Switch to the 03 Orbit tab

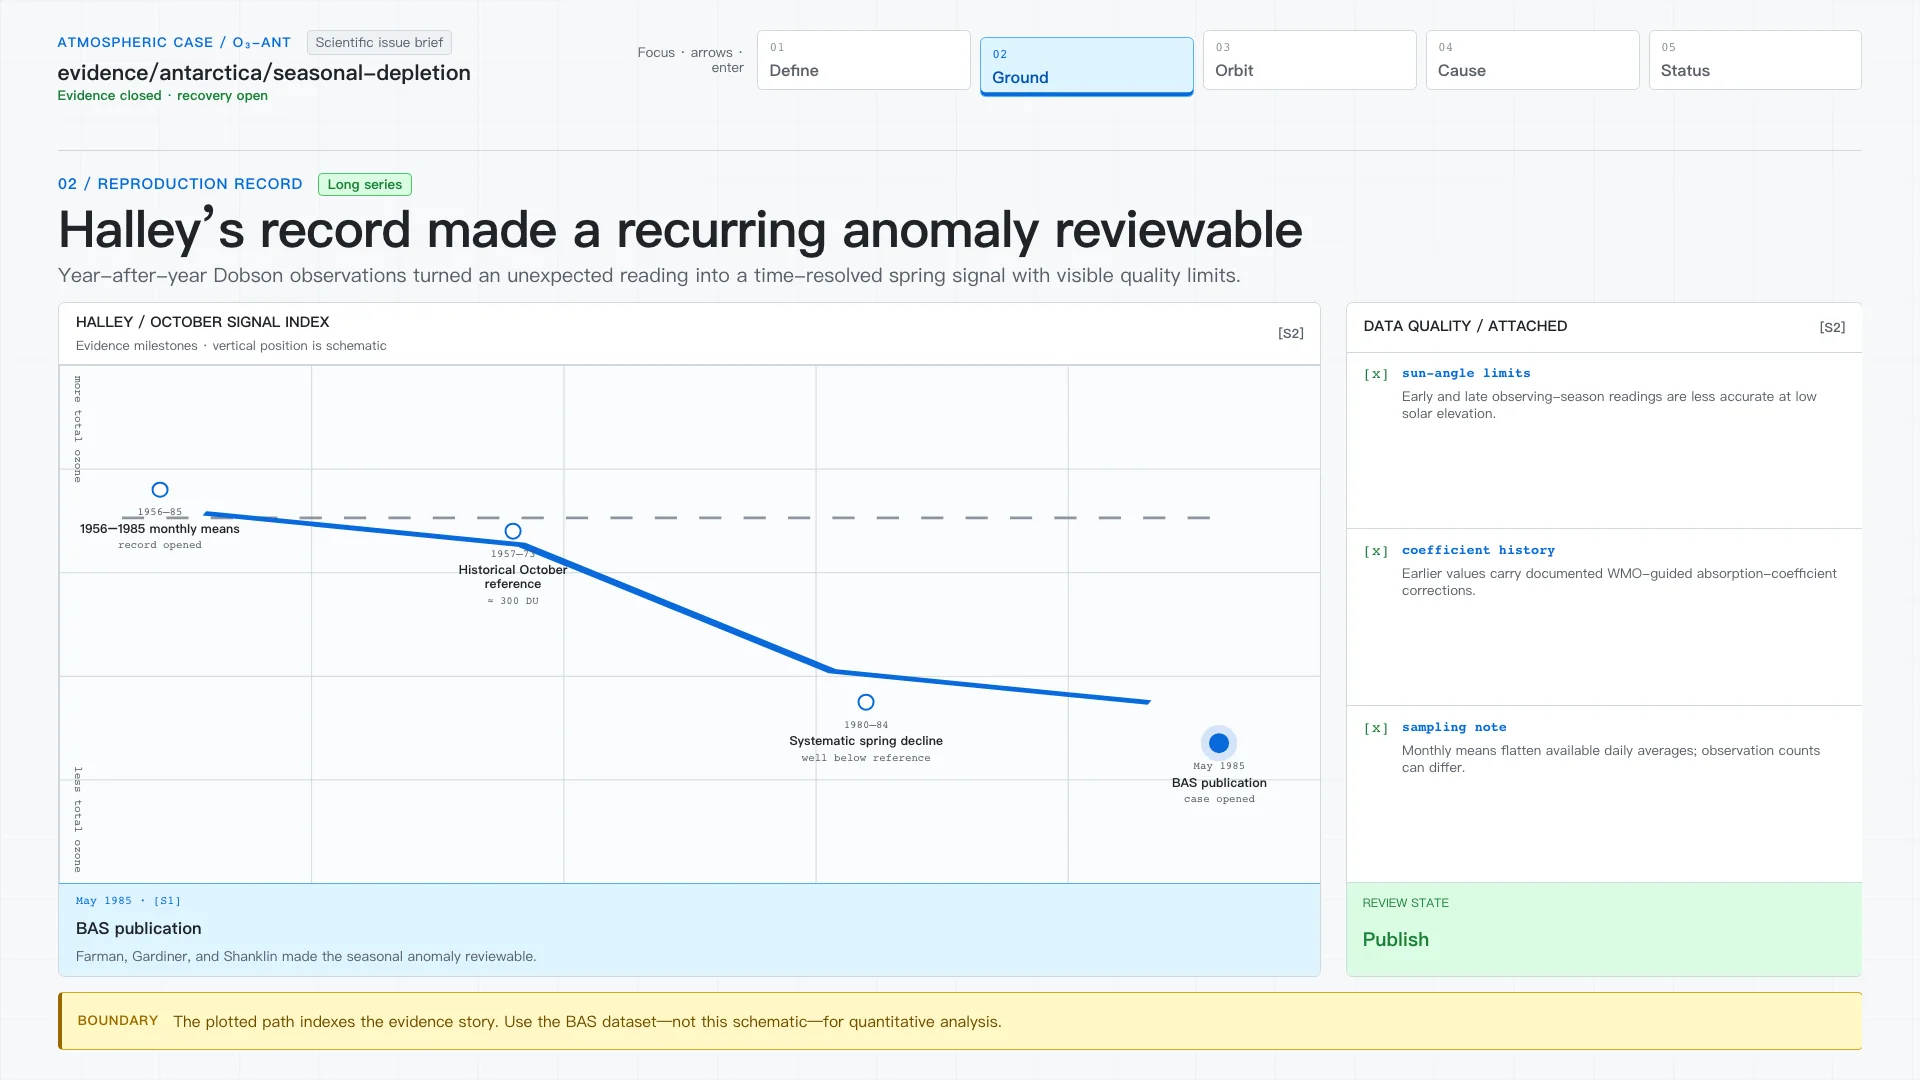pos(1309,60)
